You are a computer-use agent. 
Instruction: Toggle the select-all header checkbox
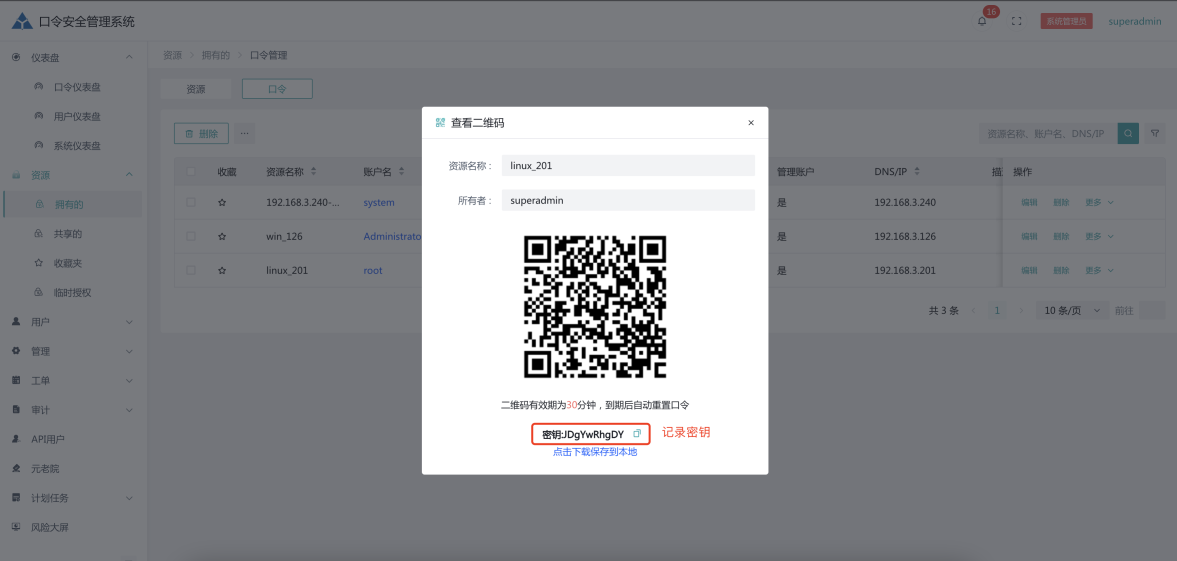tap(191, 172)
